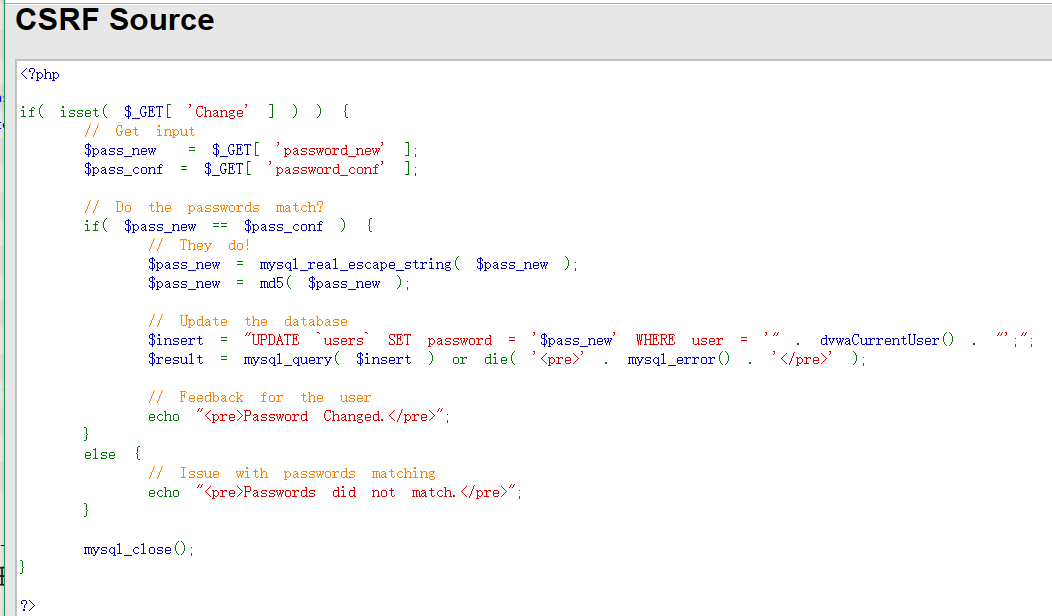
Task: Click the '// Do the passwords match?' comment
Action: pos(204,207)
